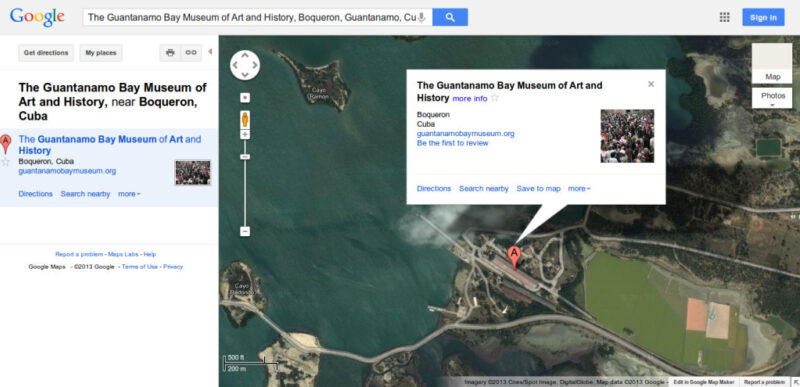This screenshot has width=800, height=387.
Task: Click Be the first to review
Action: coord(453,143)
